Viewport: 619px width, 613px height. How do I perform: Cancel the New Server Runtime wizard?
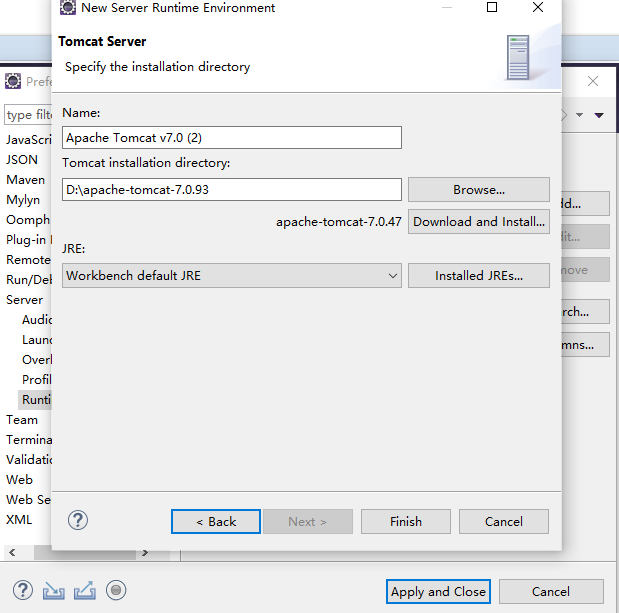pyautogui.click(x=504, y=521)
